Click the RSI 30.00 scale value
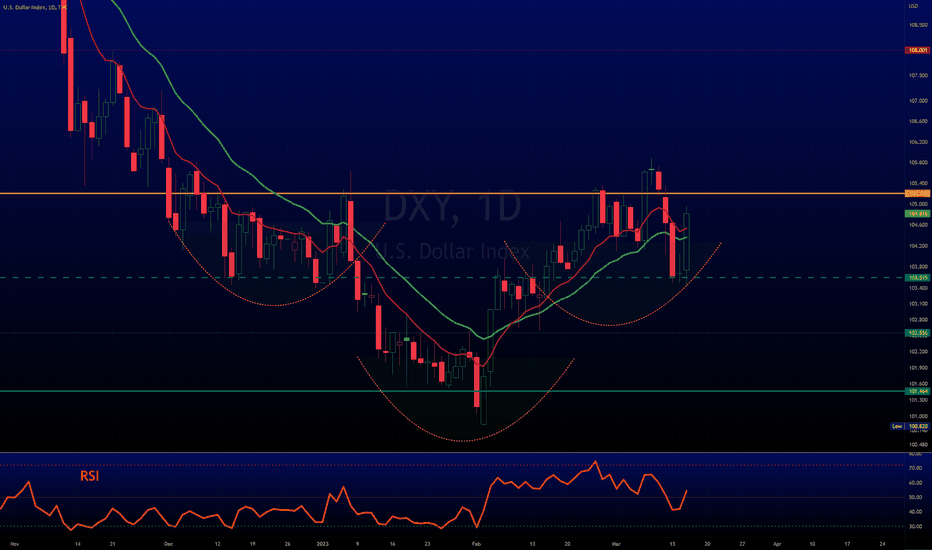The height and width of the screenshot is (550, 932). (915, 526)
